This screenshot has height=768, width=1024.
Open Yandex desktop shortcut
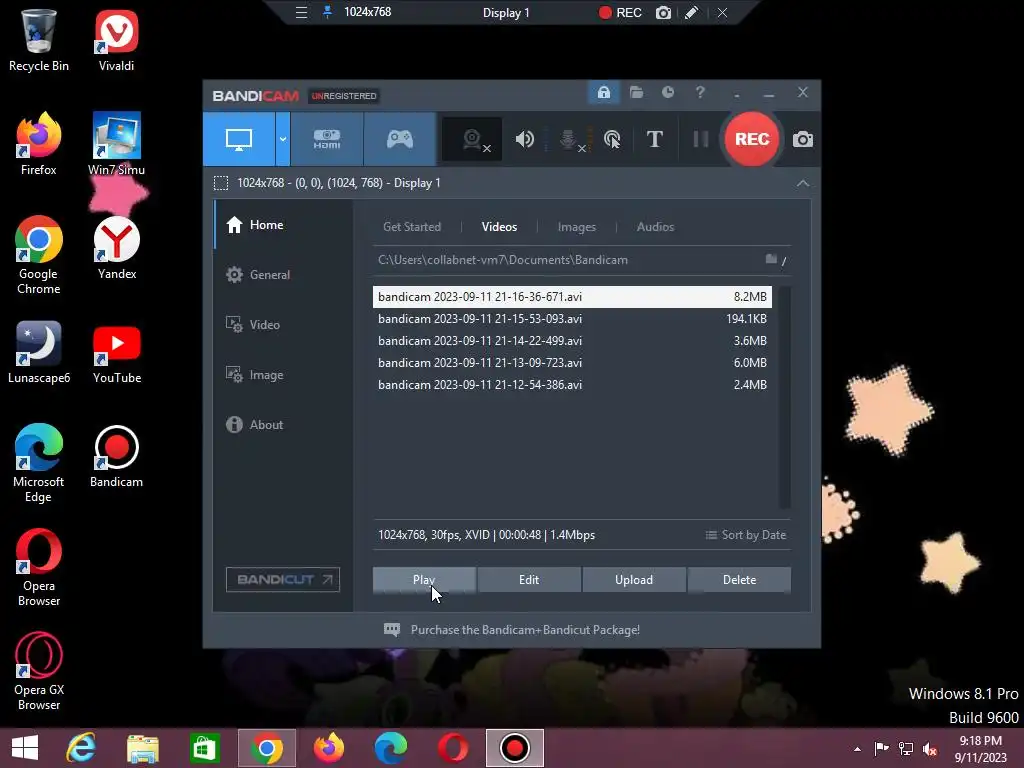tap(116, 249)
